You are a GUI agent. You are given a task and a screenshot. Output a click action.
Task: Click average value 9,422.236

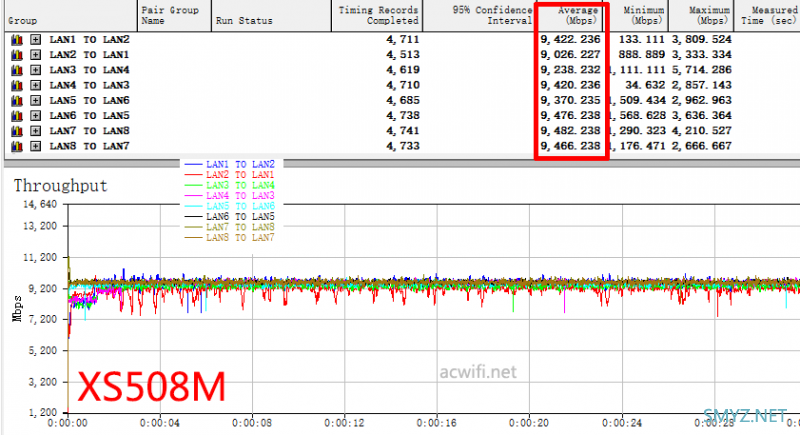point(570,40)
